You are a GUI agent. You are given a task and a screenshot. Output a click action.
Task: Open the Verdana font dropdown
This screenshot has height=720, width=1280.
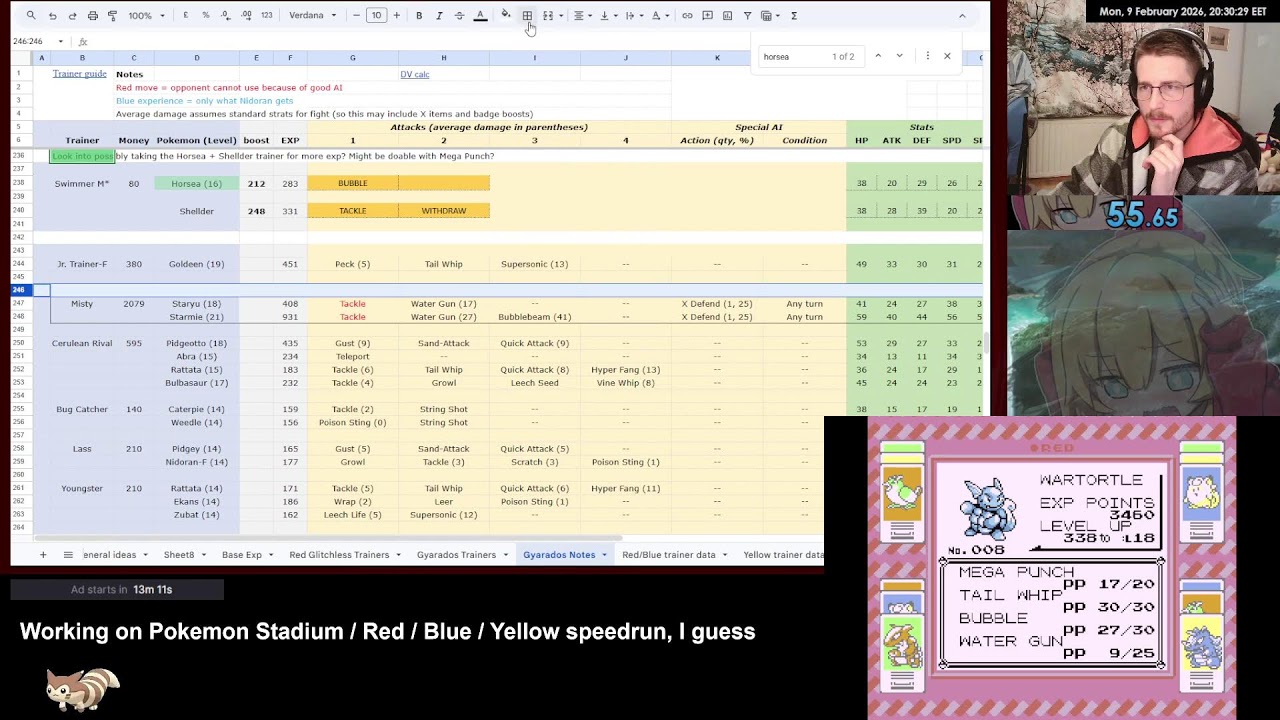[x=312, y=16]
